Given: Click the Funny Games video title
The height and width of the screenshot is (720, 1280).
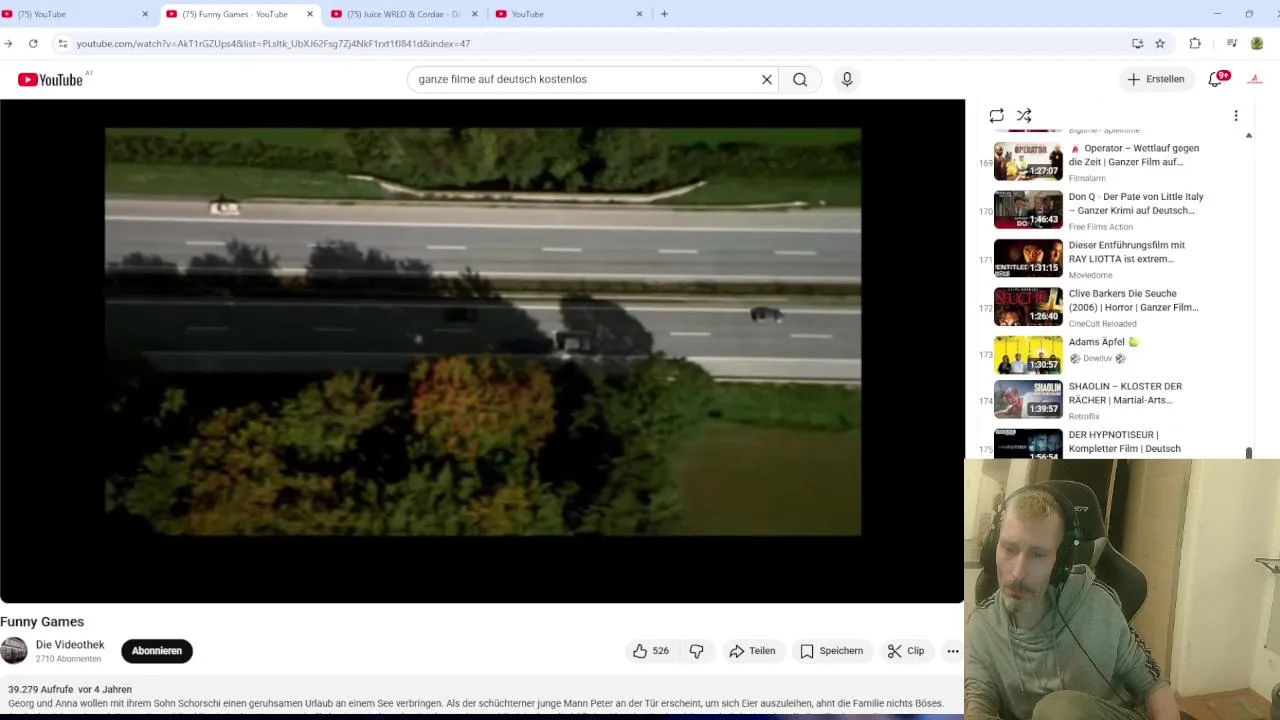Looking at the screenshot, I should pos(42,622).
